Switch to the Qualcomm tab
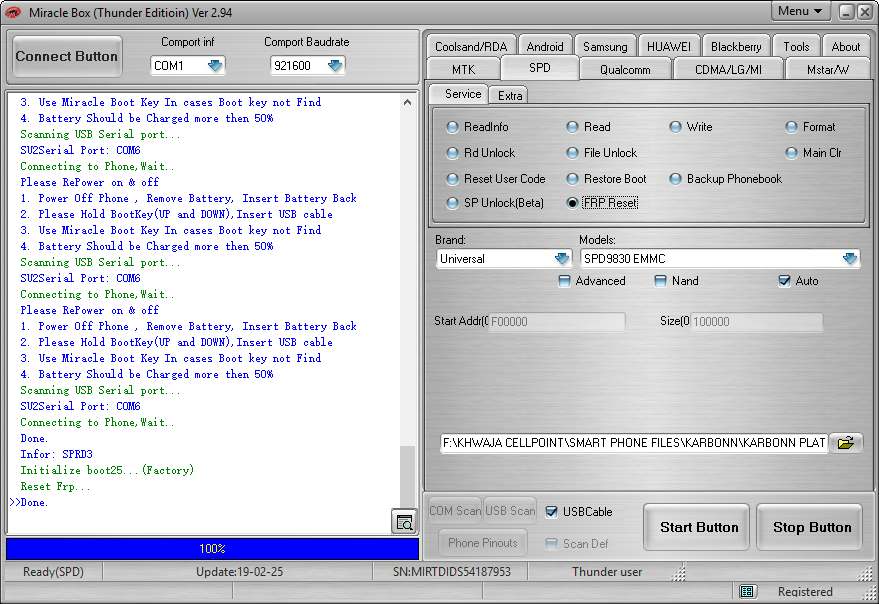879x604 pixels. pyautogui.click(x=625, y=70)
